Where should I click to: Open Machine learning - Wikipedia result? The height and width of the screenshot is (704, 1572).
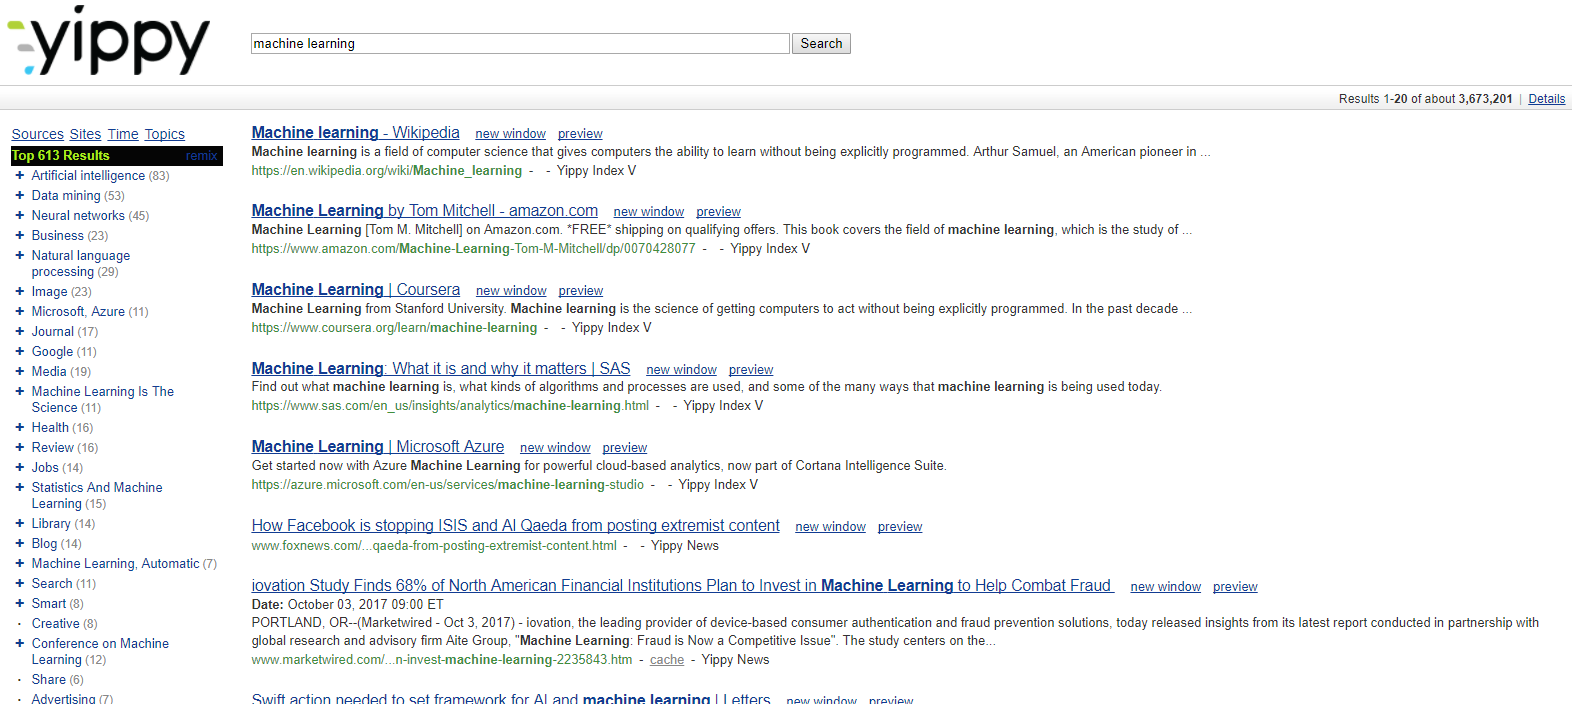coord(355,132)
